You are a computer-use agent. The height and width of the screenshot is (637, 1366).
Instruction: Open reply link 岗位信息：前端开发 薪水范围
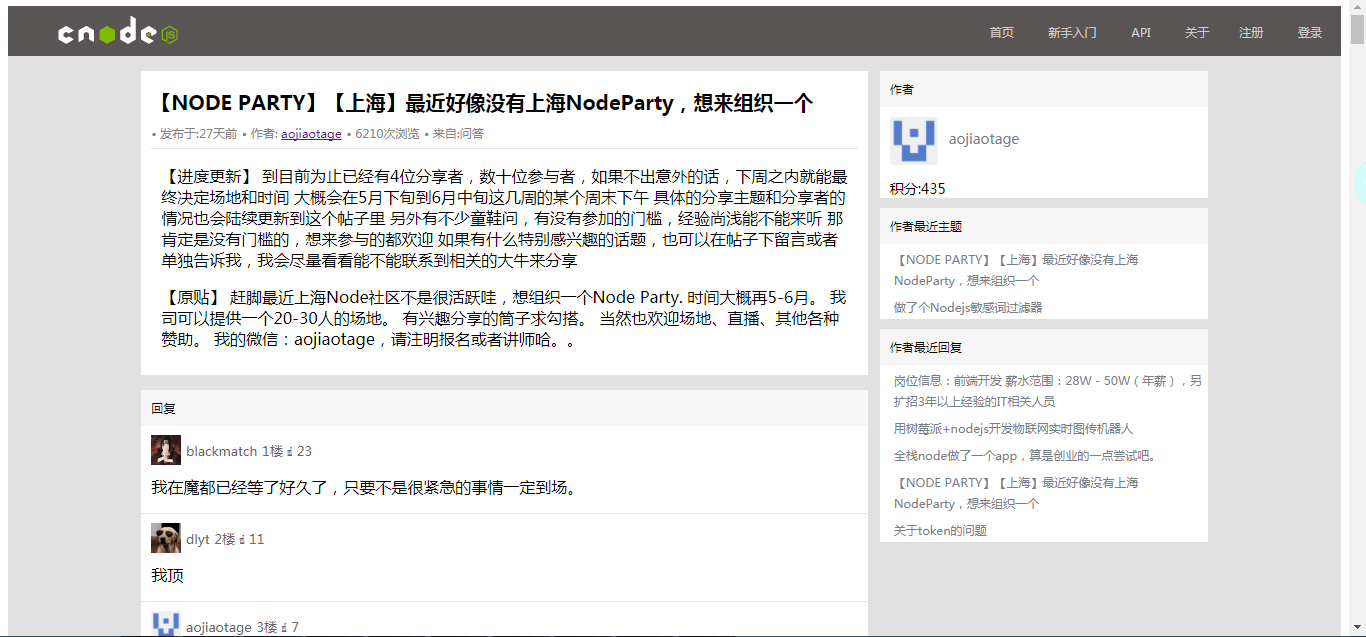[x=1048, y=391]
